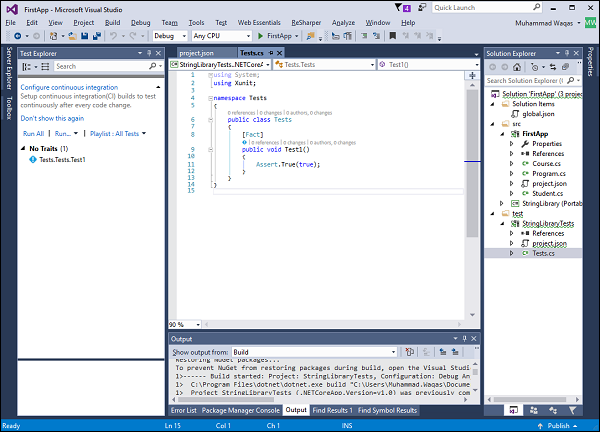Image resolution: width=600 pixels, height=432 pixels.
Task: Expand the StringLibrary project node
Action: (x=503, y=203)
